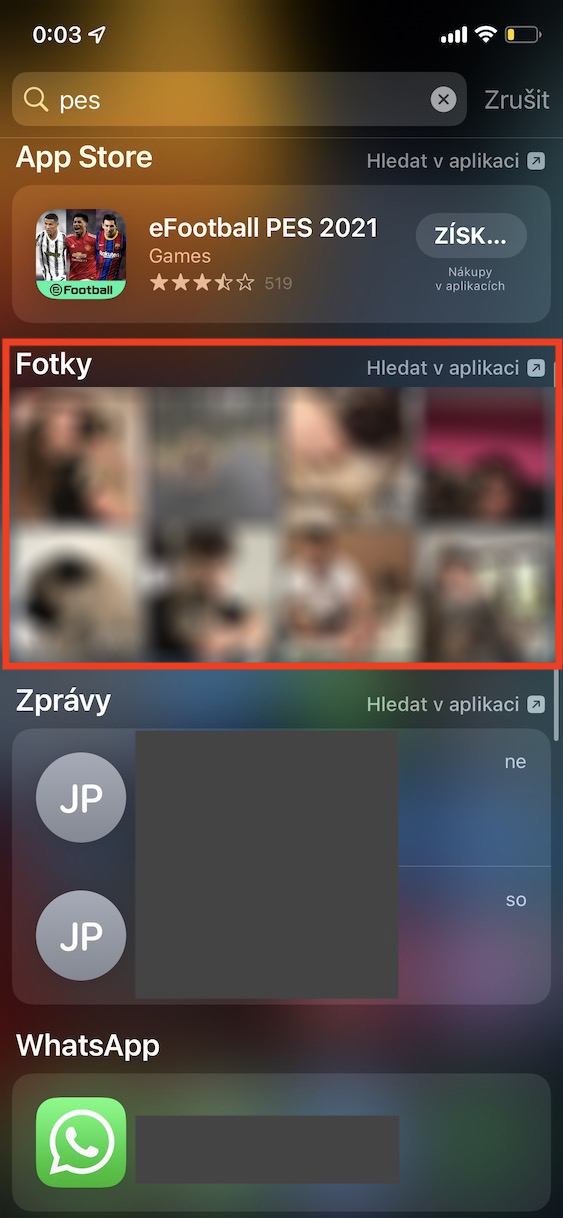Tap the search field containing pes

pyautogui.click(x=239, y=99)
